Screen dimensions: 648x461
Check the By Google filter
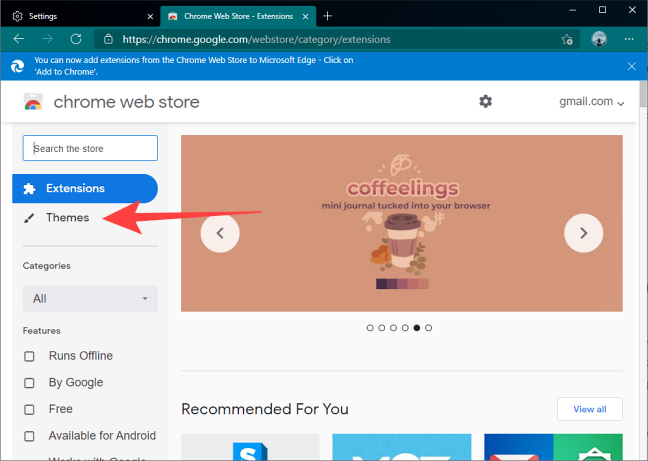(x=29, y=383)
